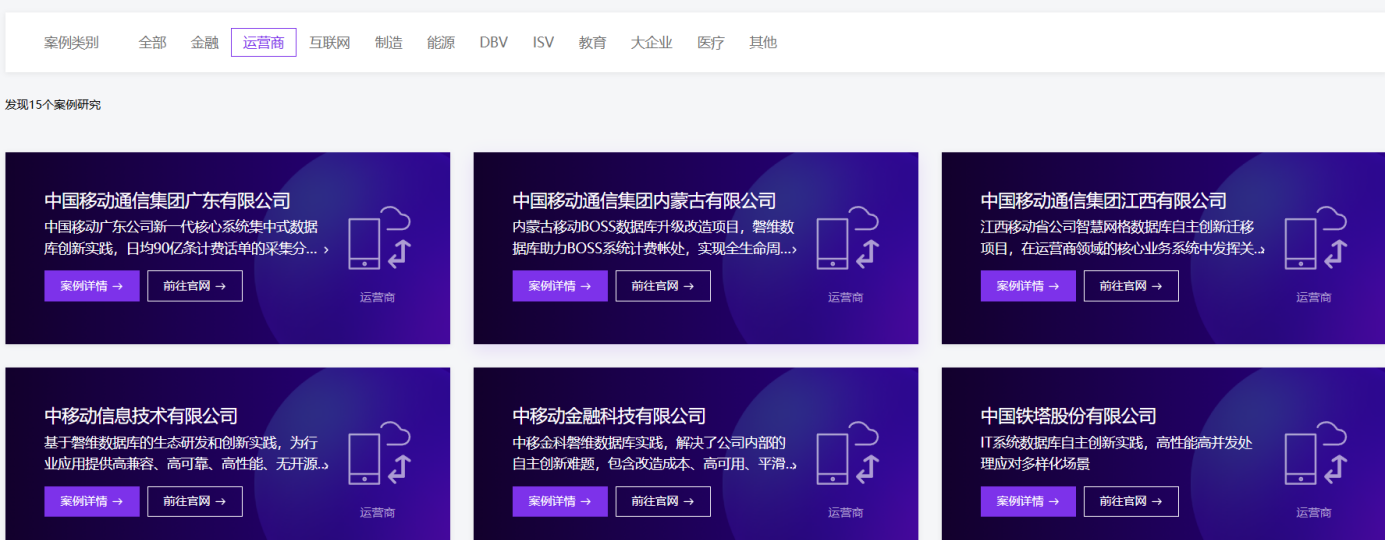
Task: Open 案例详情 for 中国移动通信集团江西有限公司
Action: click(x=1028, y=286)
